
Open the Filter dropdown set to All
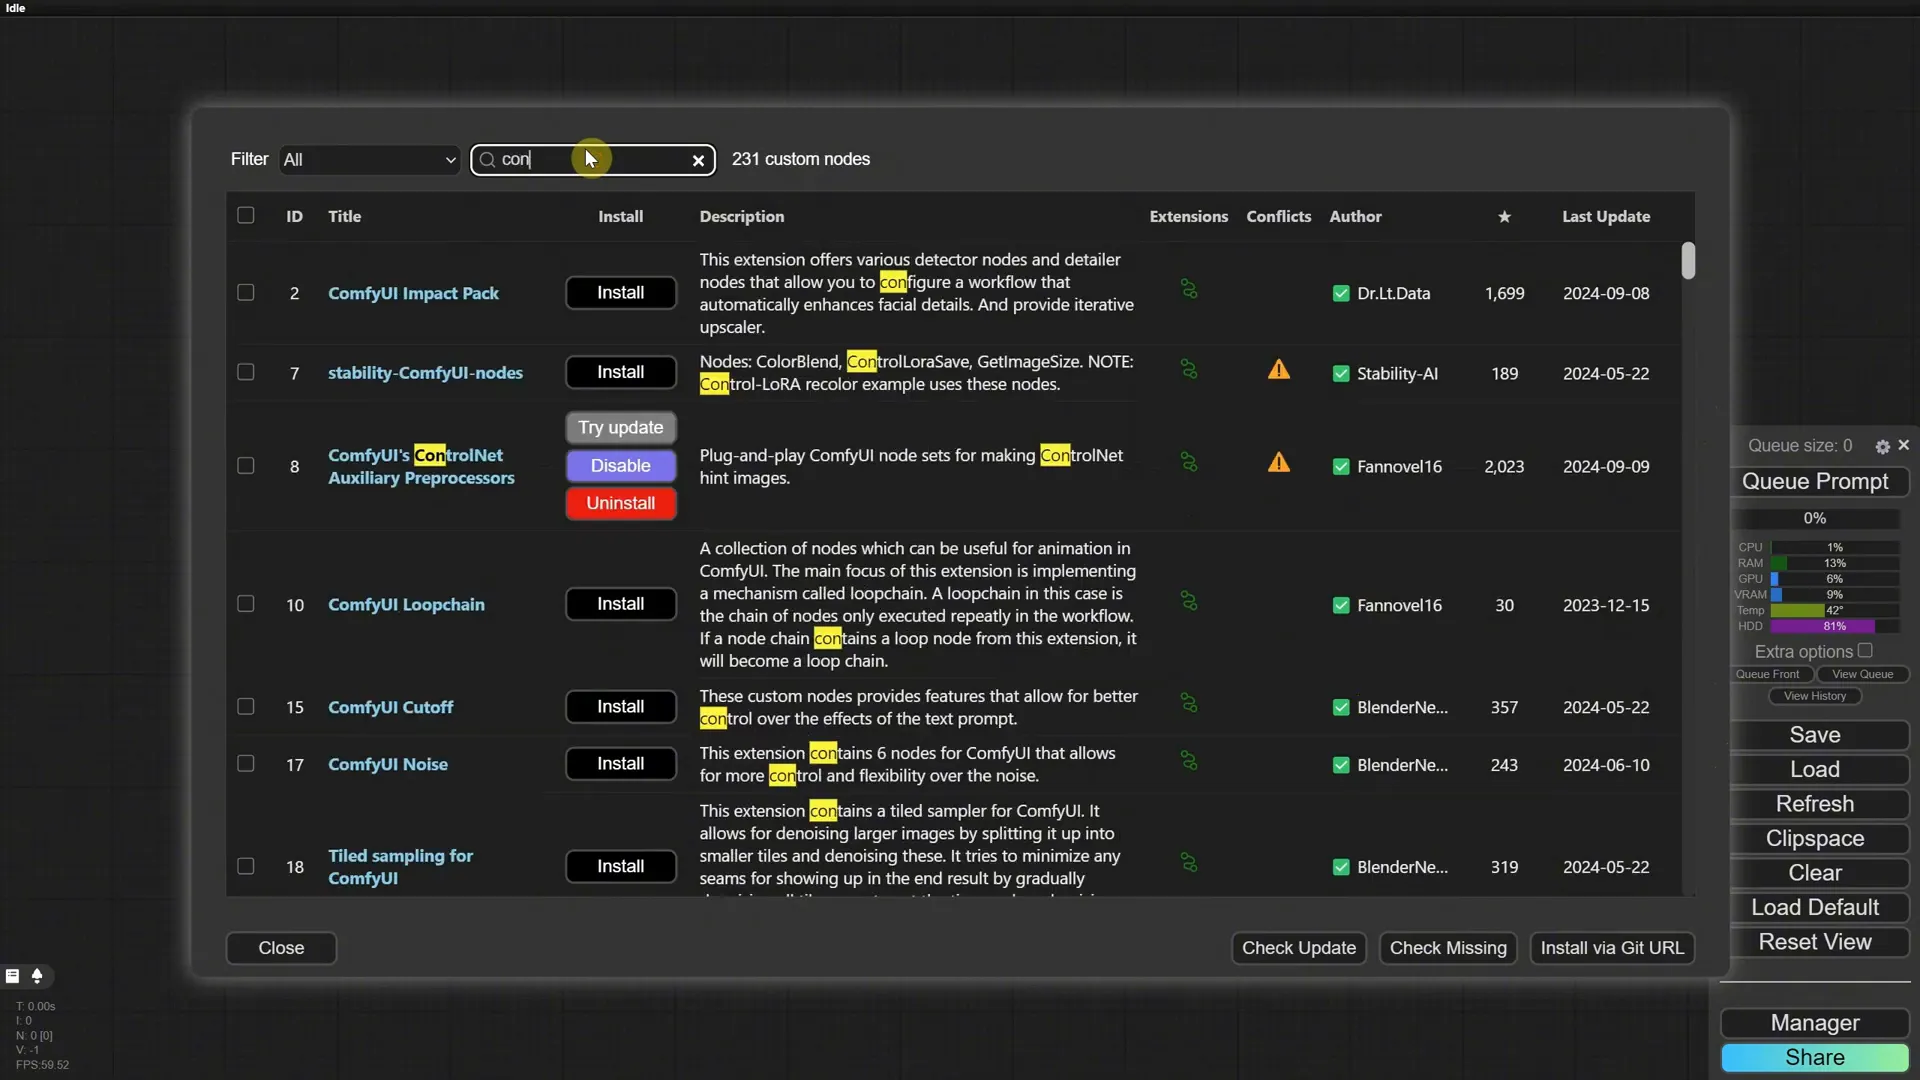click(x=369, y=160)
